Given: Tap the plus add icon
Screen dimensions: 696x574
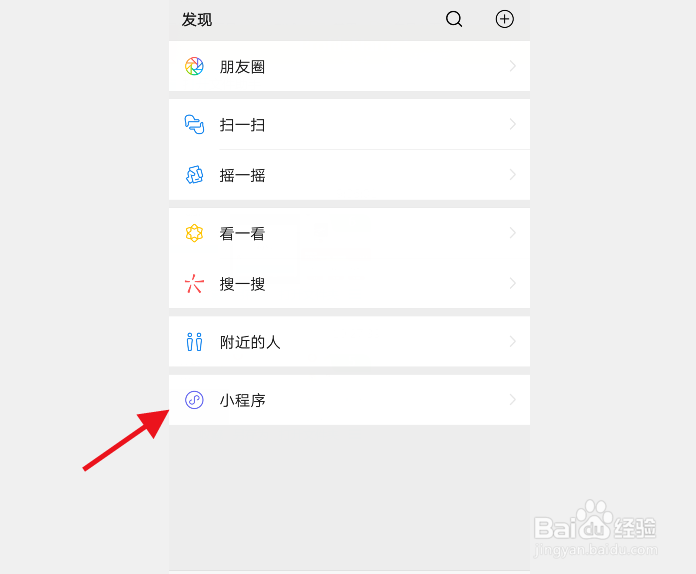Looking at the screenshot, I should click(x=505, y=19).
